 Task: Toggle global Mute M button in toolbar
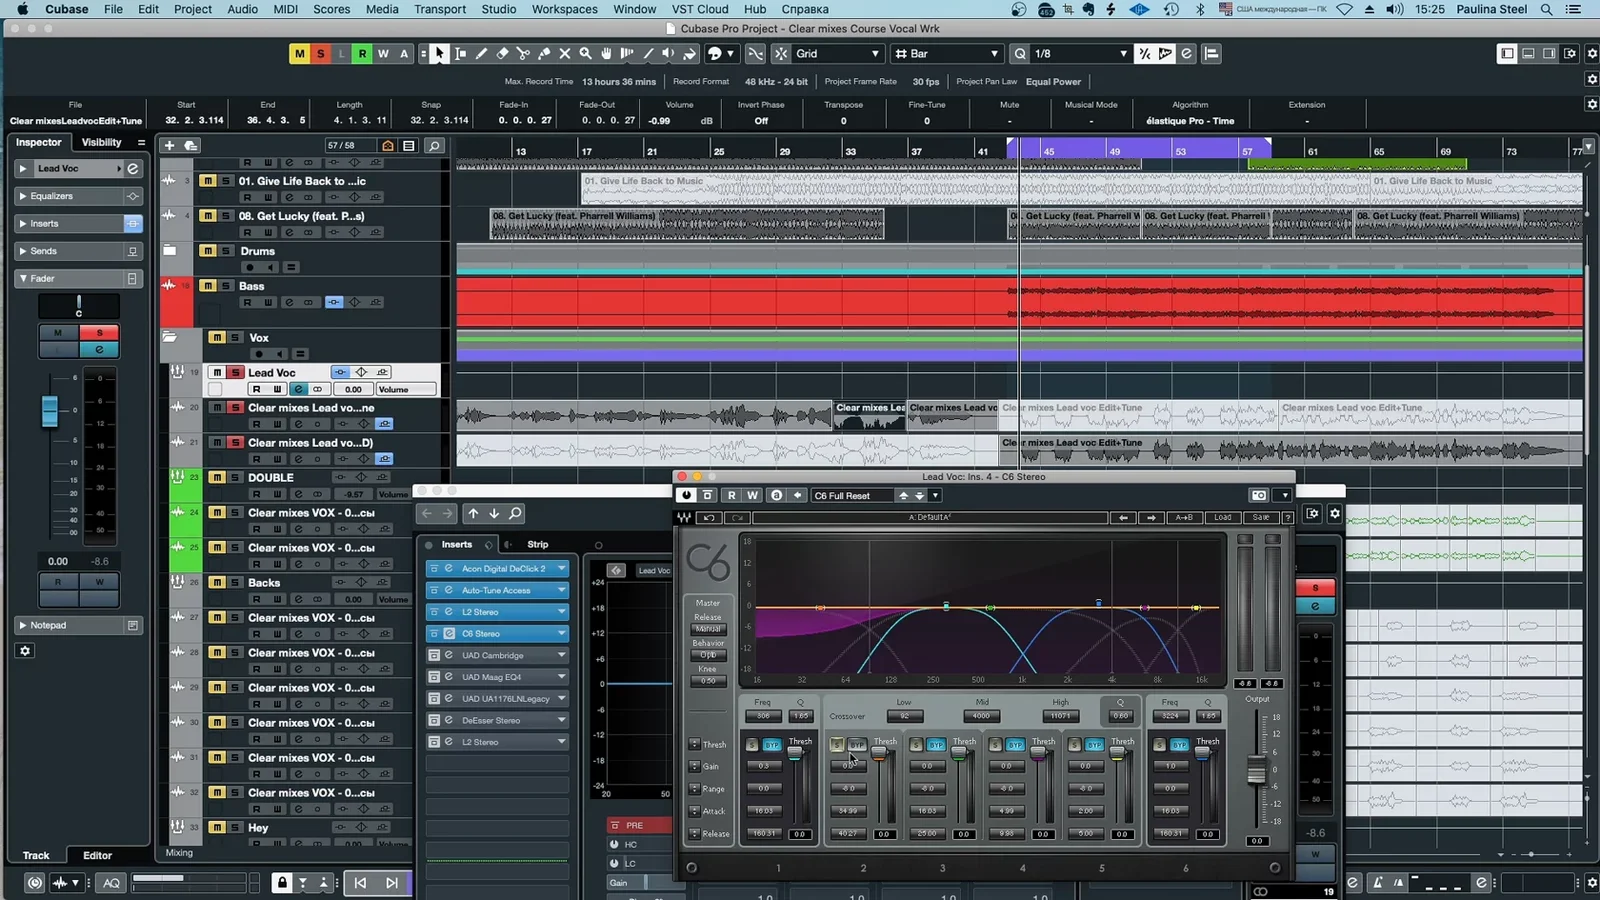[x=299, y=54]
